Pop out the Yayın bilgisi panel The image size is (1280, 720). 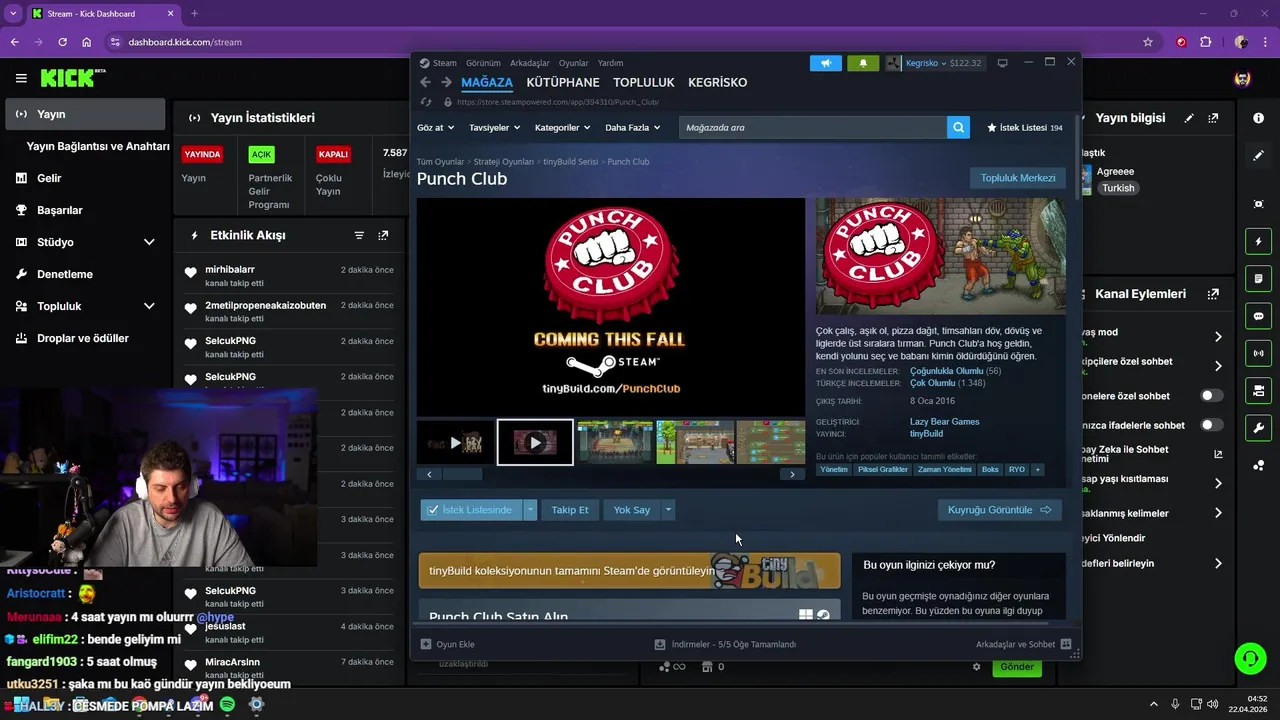click(1213, 118)
